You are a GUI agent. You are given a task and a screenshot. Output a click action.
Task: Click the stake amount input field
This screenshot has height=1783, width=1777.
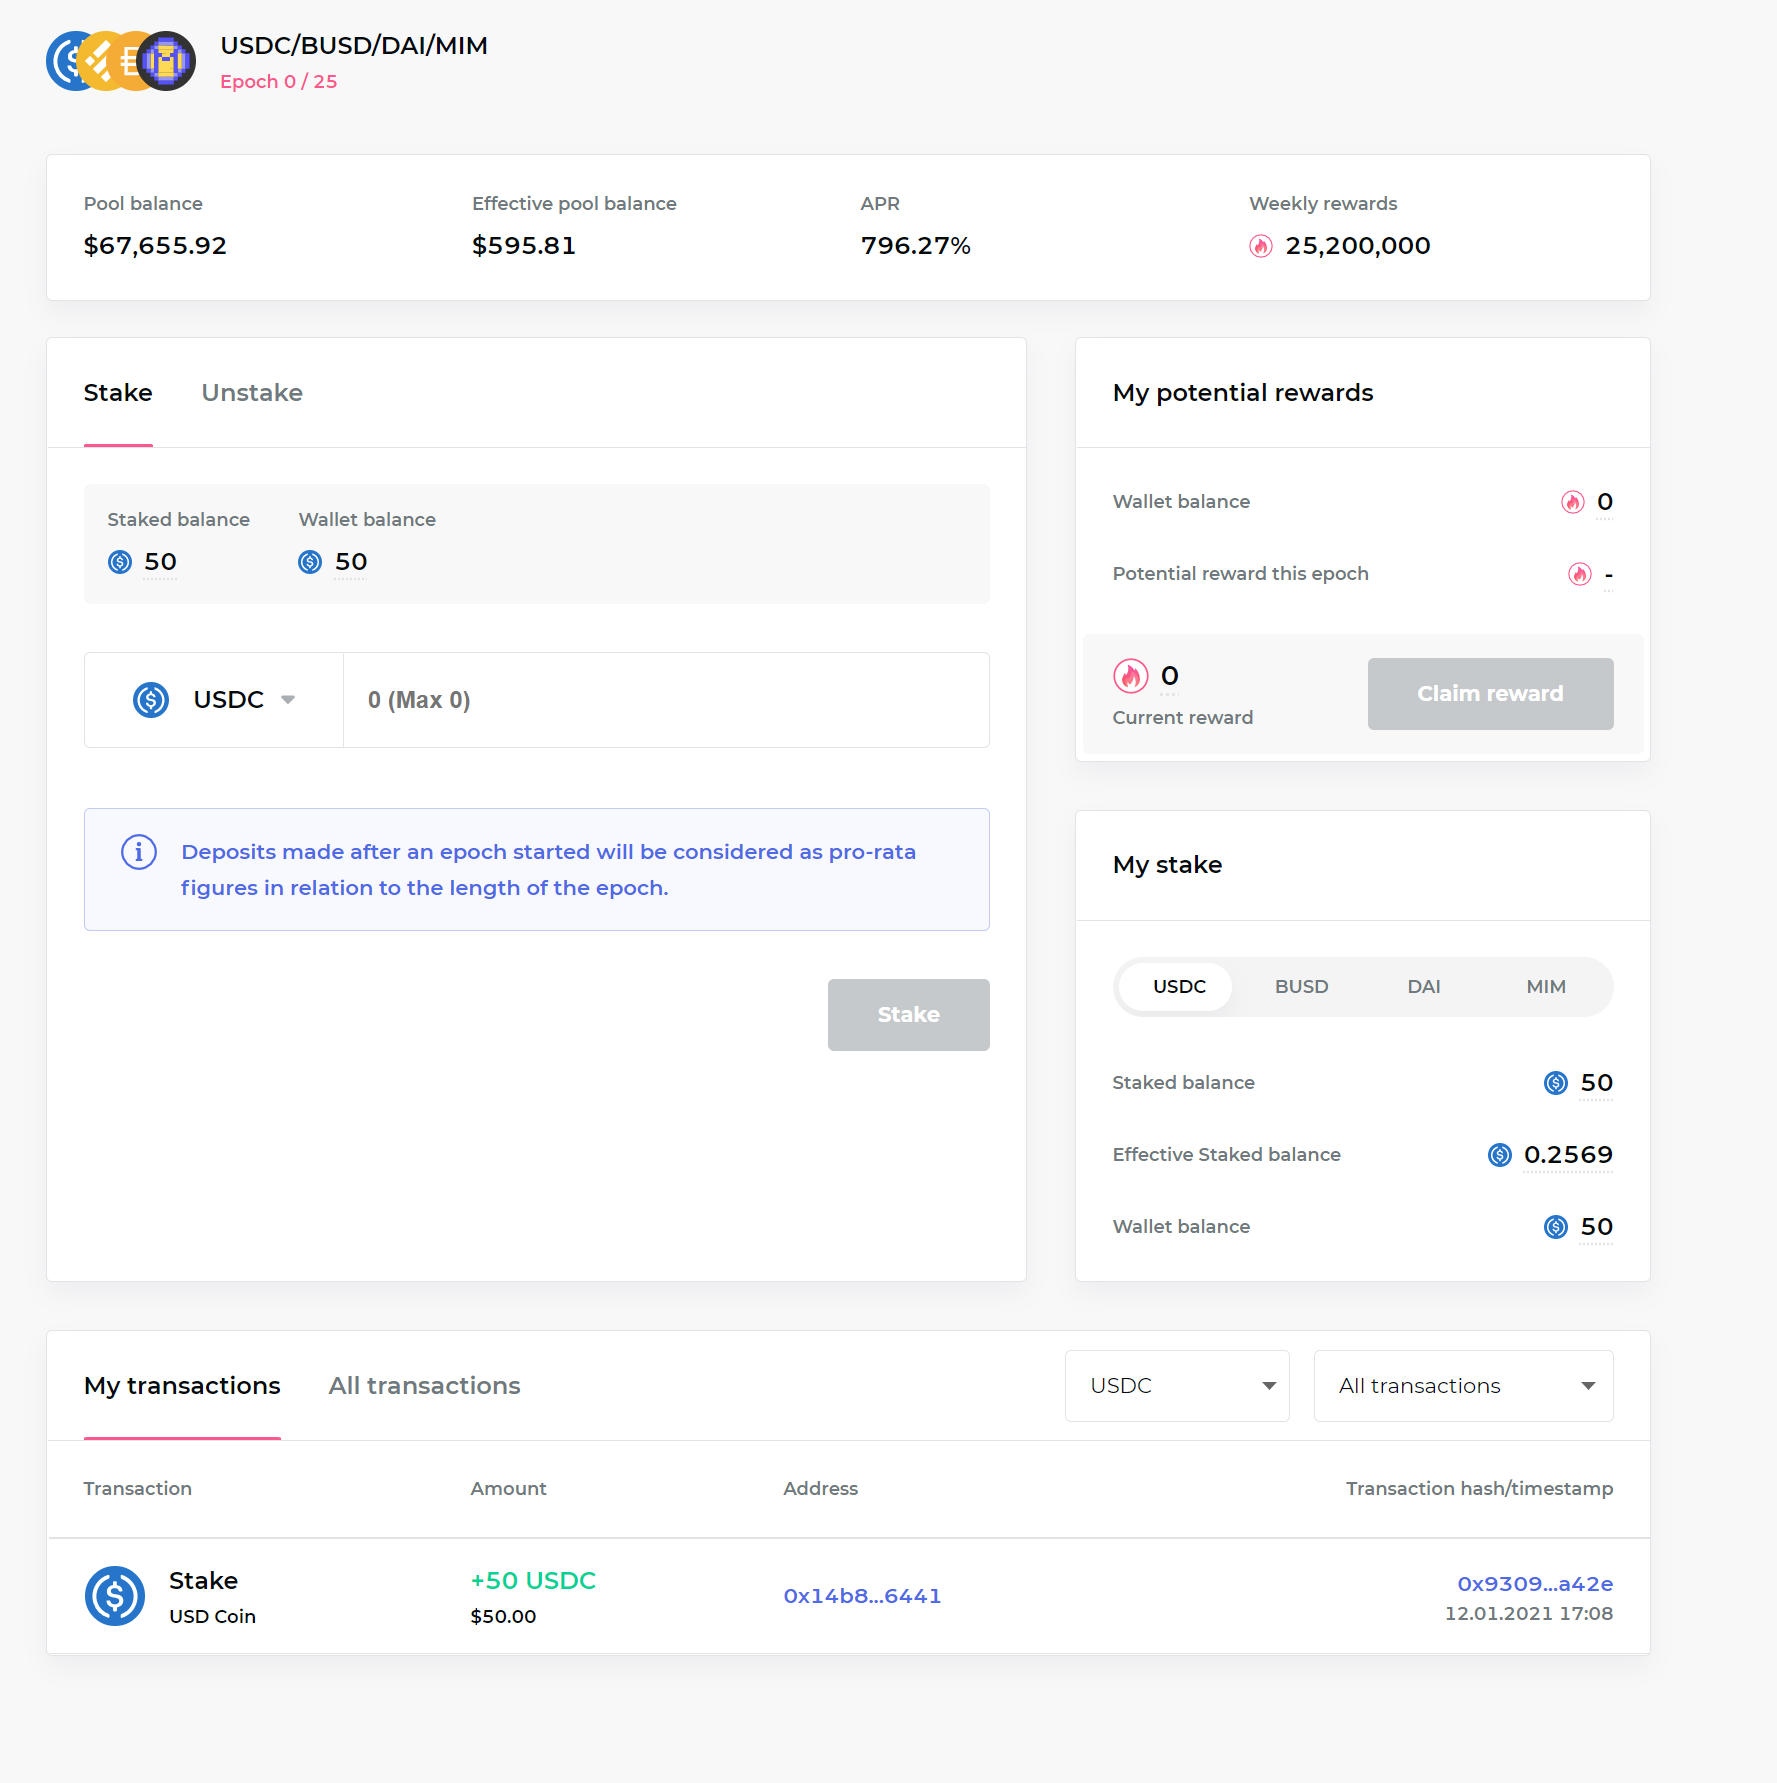(x=666, y=700)
